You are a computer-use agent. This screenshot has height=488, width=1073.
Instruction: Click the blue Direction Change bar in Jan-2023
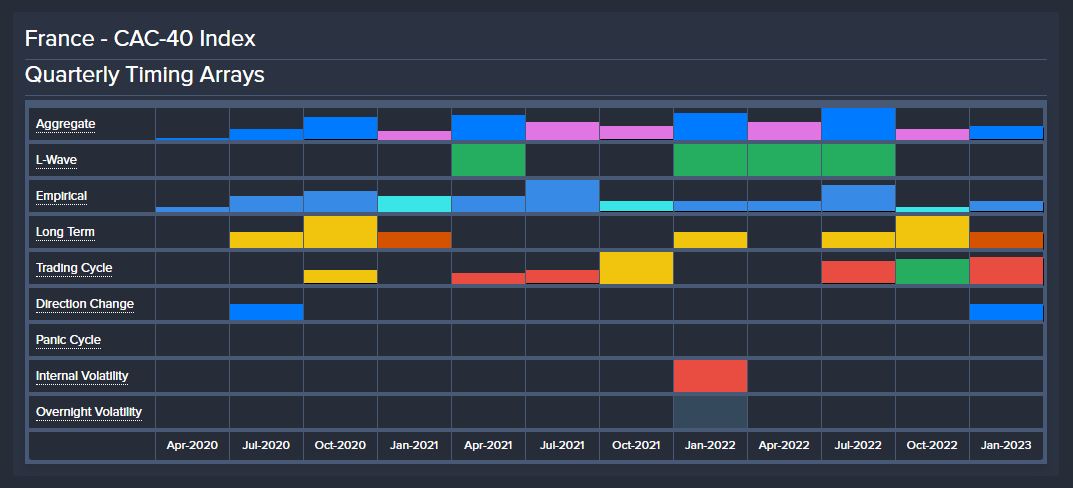(1006, 312)
